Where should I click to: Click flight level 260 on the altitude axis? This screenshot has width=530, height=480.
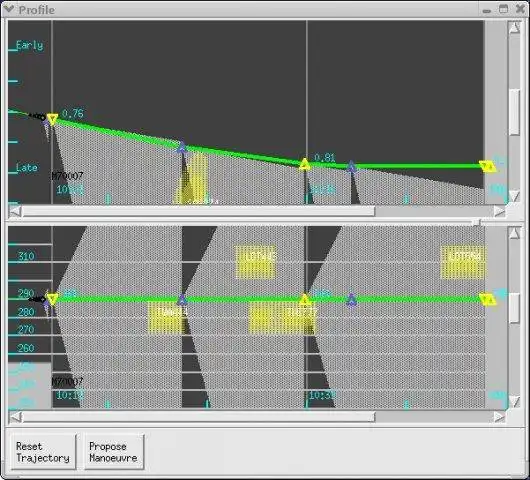pyautogui.click(x=26, y=348)
